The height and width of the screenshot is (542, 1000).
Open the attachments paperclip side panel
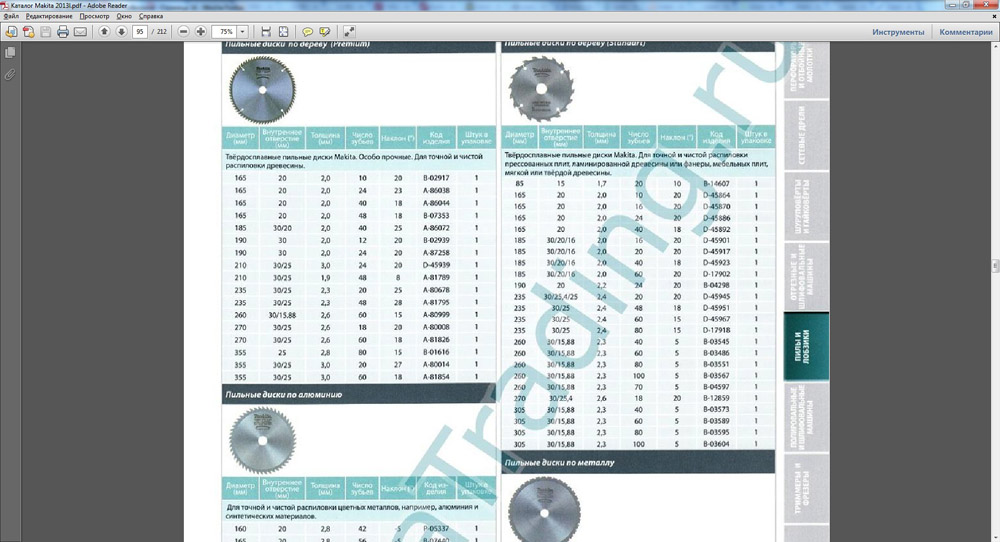(x=10, y=75)
